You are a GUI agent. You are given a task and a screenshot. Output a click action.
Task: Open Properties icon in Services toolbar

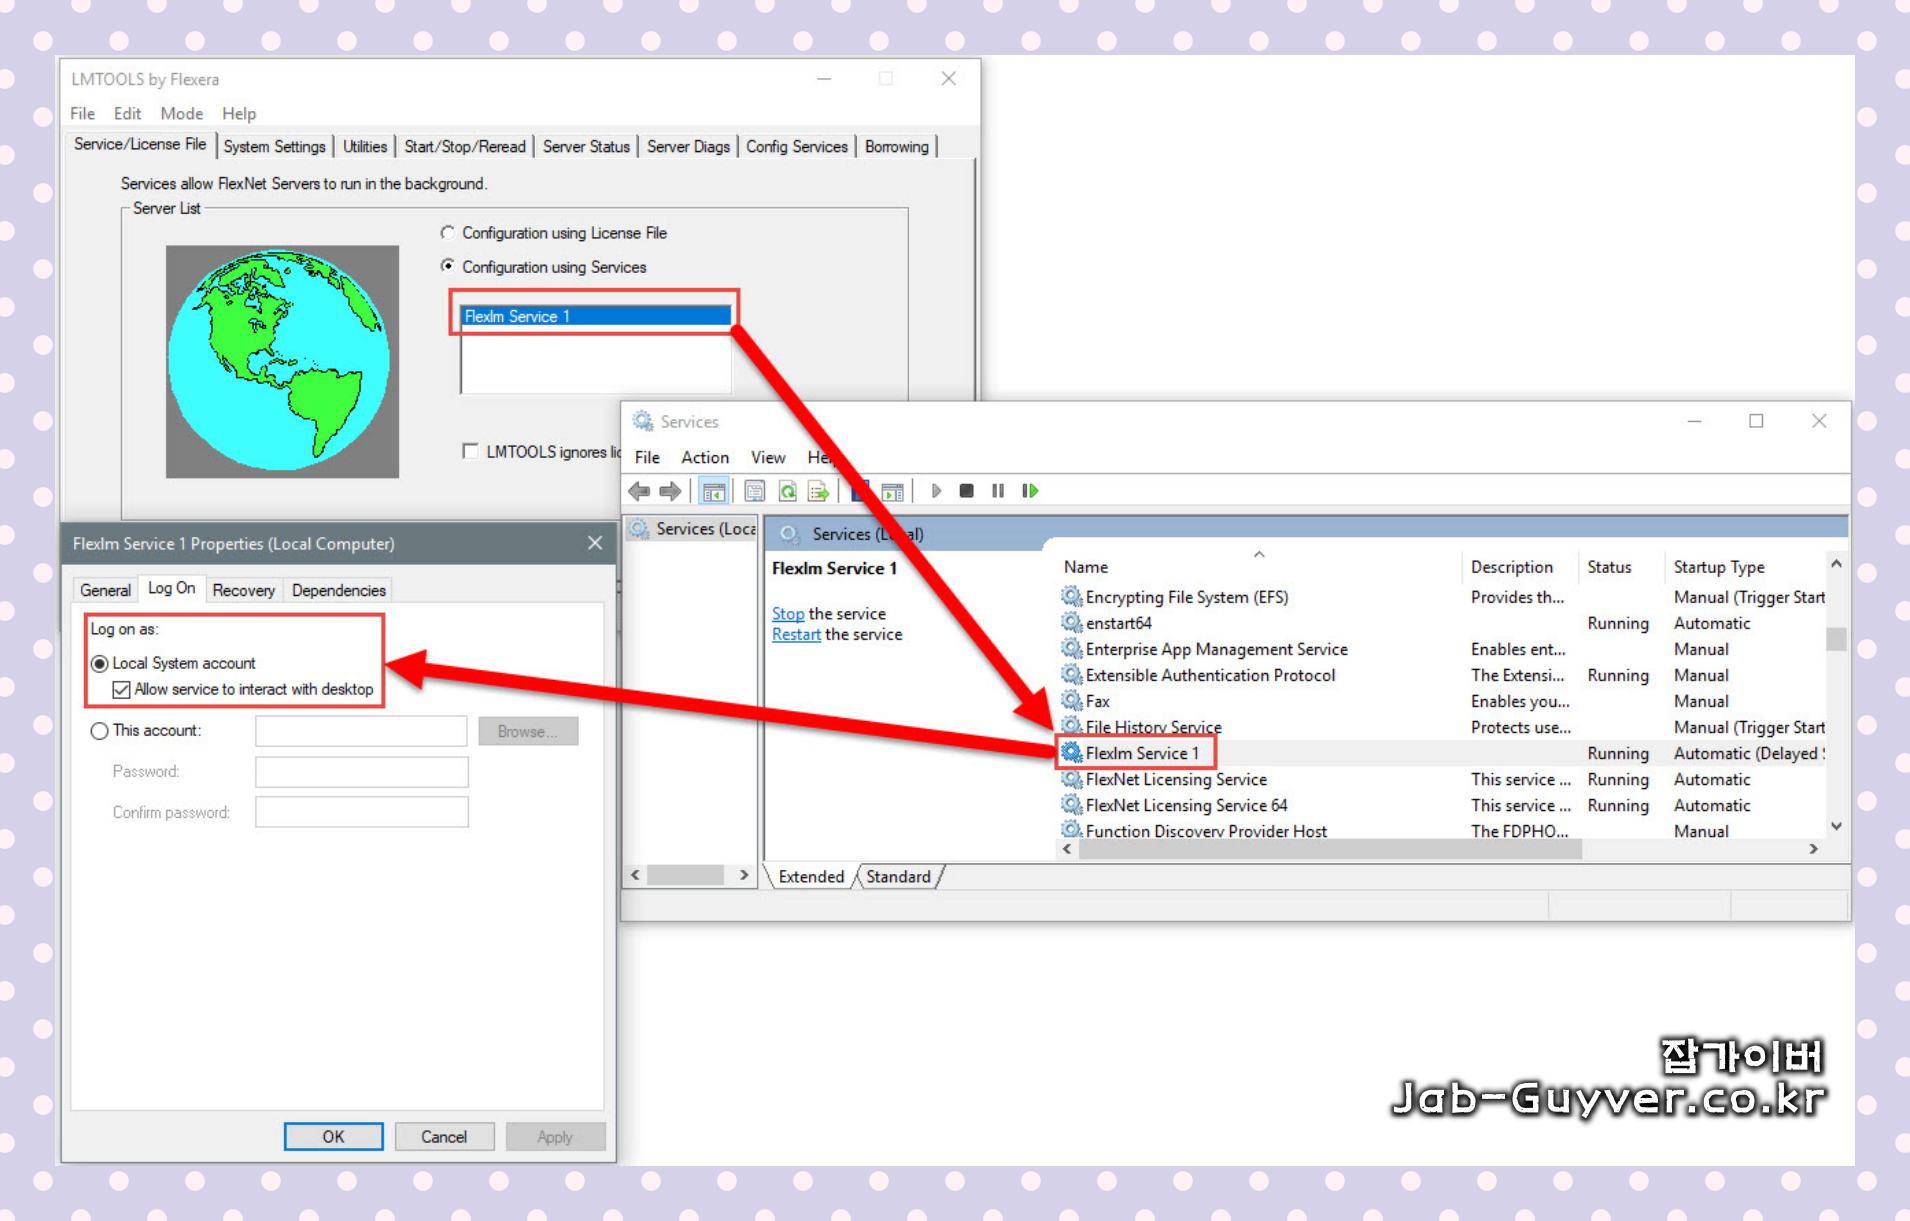pos(755,491)
